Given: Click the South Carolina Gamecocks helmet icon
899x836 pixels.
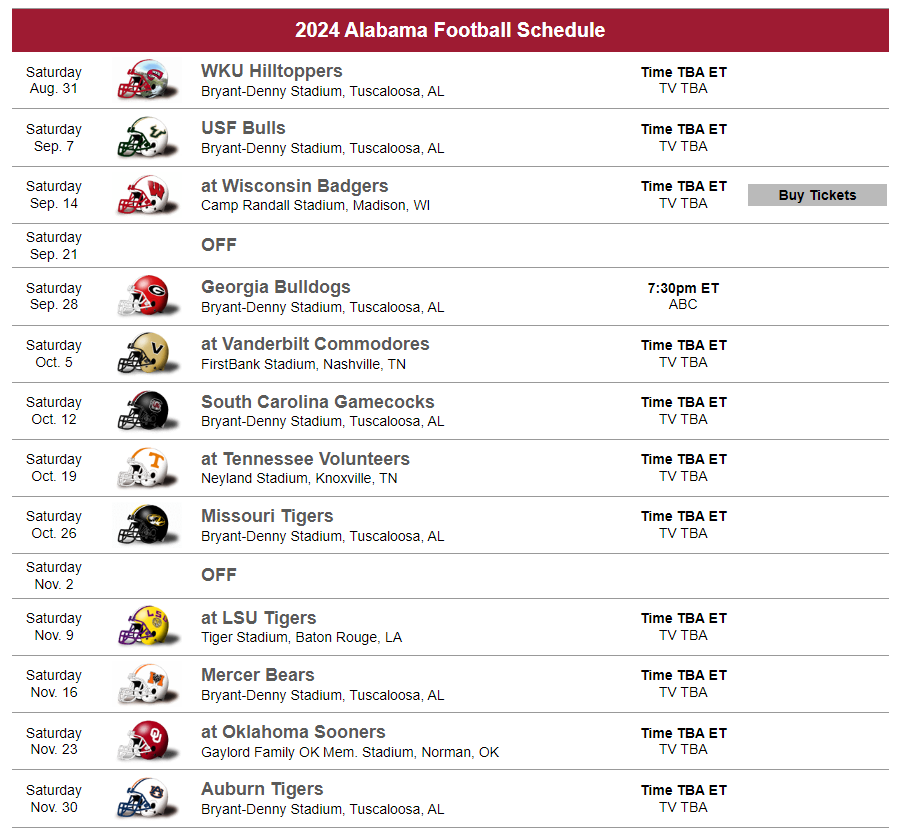Looking at the screenshot, I should [145, 411].
